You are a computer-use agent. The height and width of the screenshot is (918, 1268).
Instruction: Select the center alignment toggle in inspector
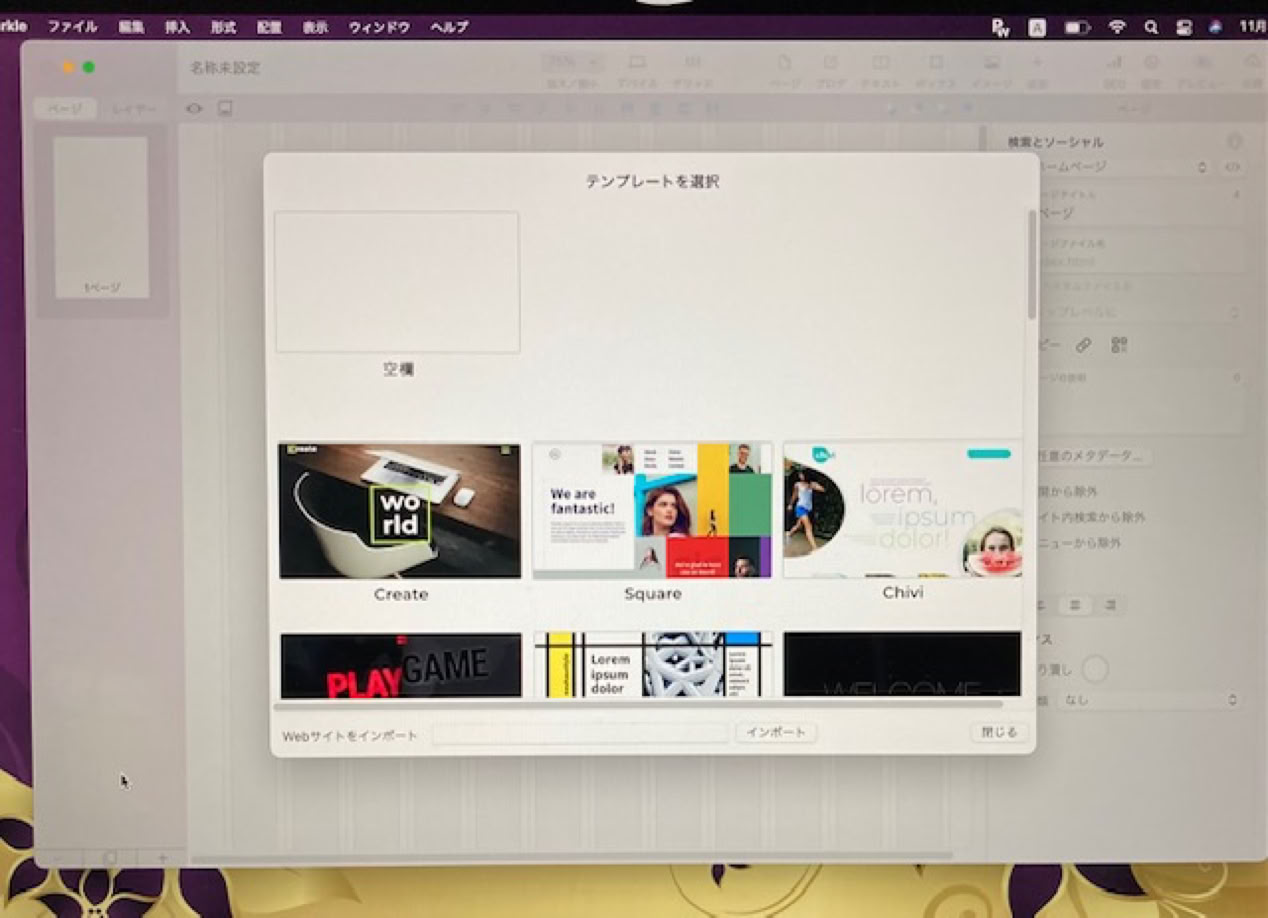point(1075,605)
